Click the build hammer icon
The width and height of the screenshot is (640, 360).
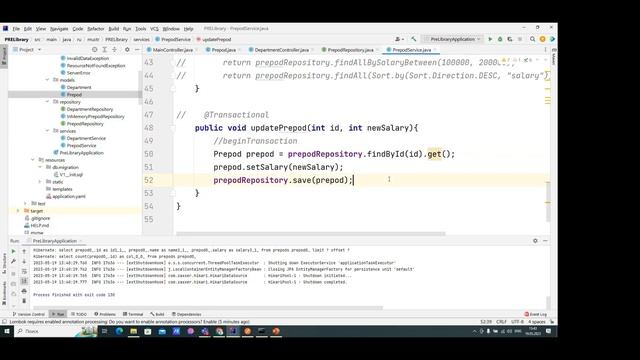413,39
